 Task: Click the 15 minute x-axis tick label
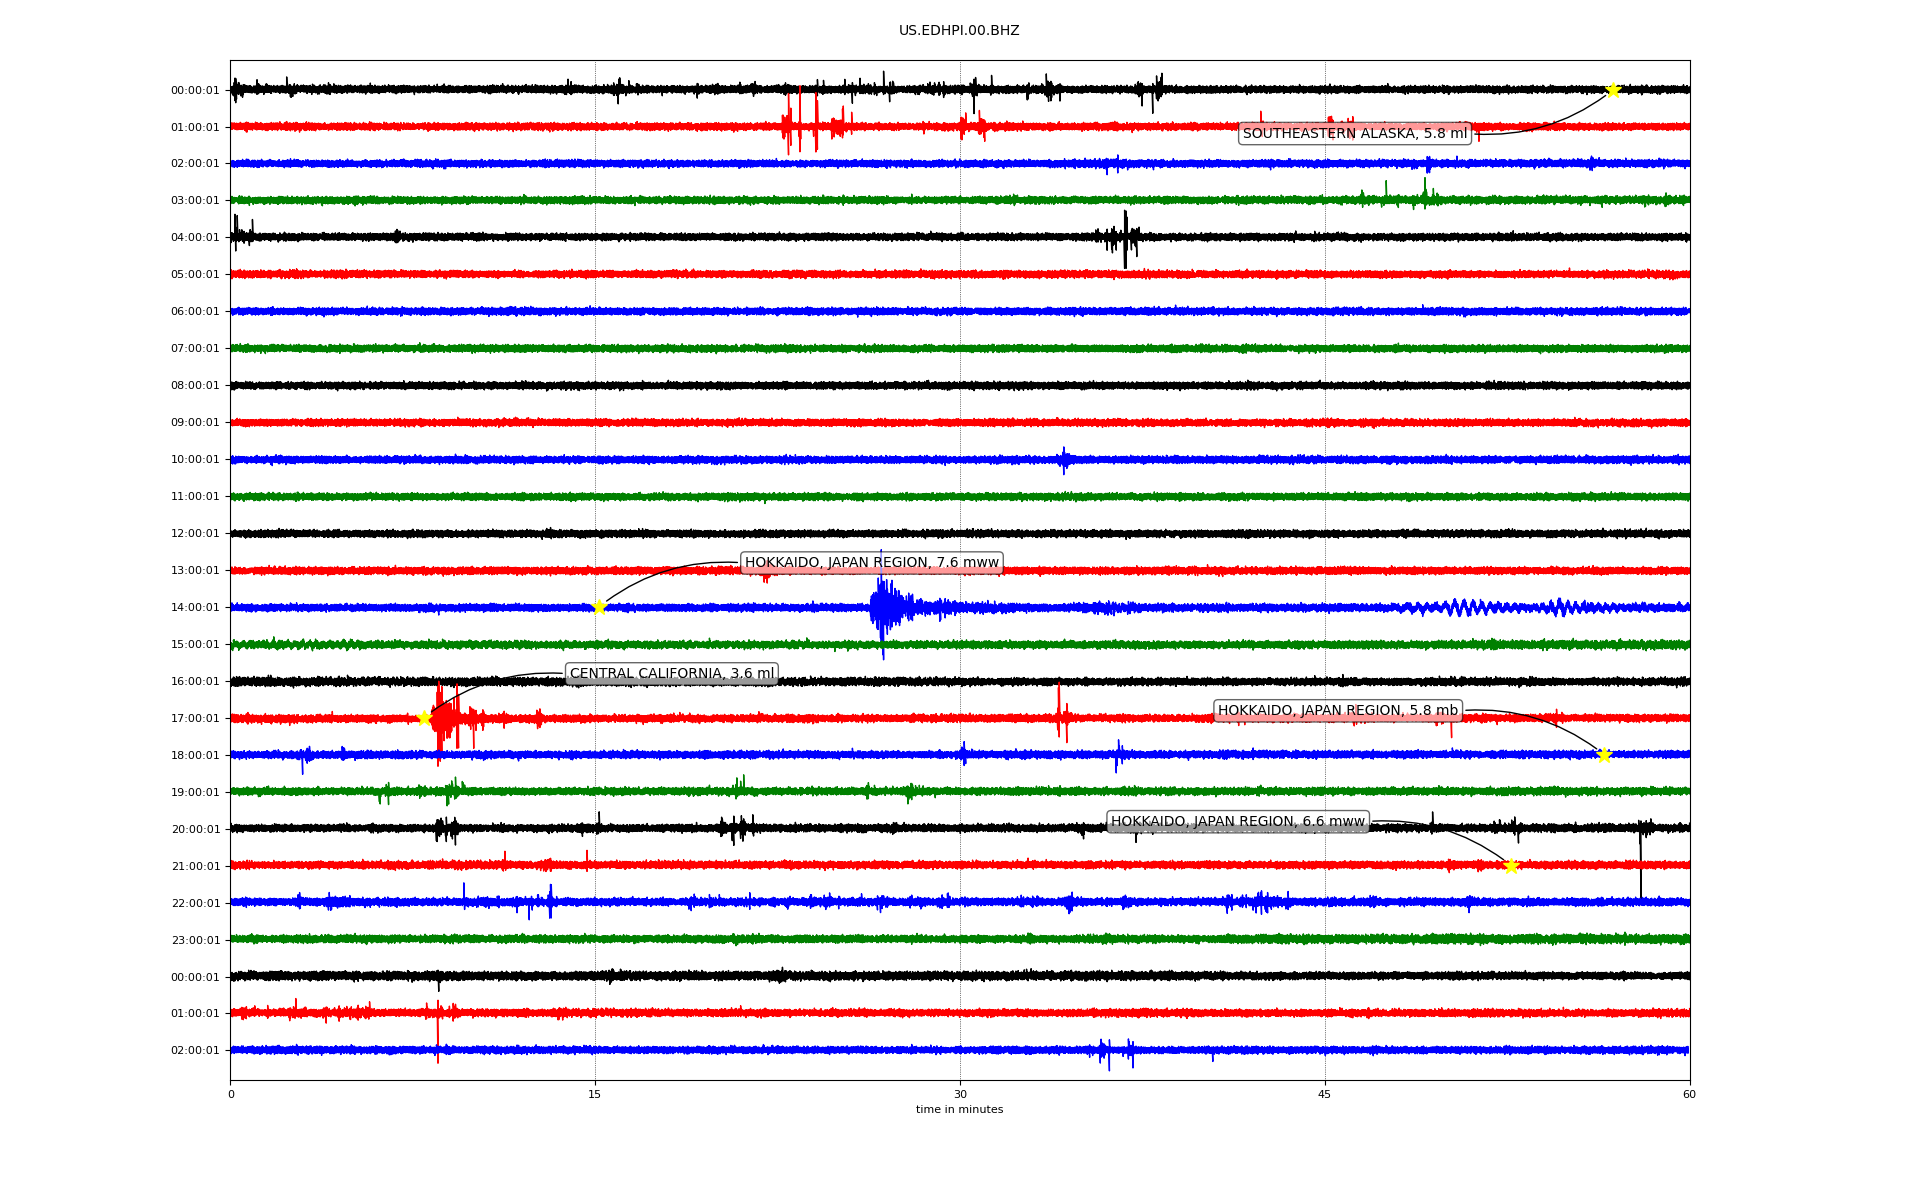(595, 1094)
